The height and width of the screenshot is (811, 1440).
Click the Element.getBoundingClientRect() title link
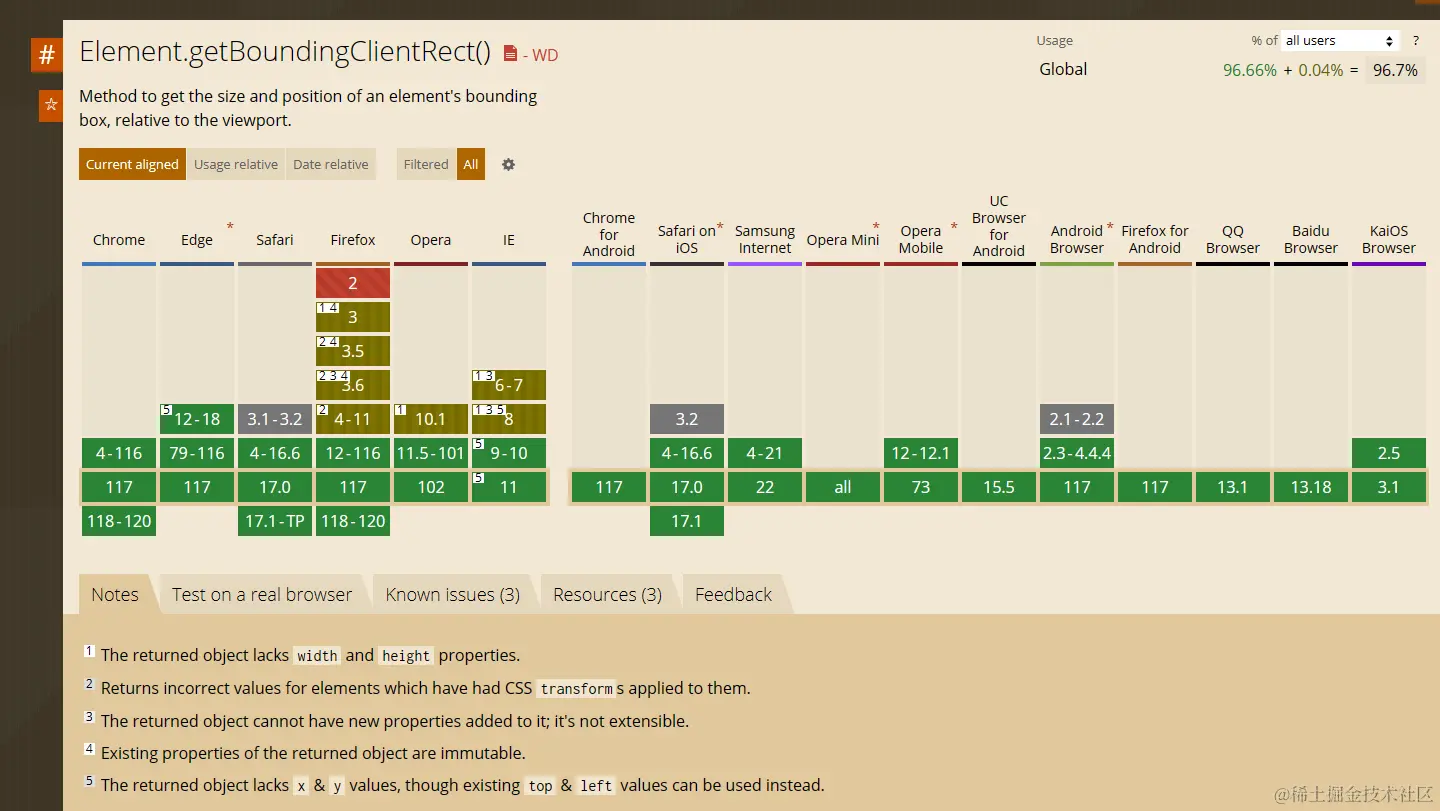285,52
